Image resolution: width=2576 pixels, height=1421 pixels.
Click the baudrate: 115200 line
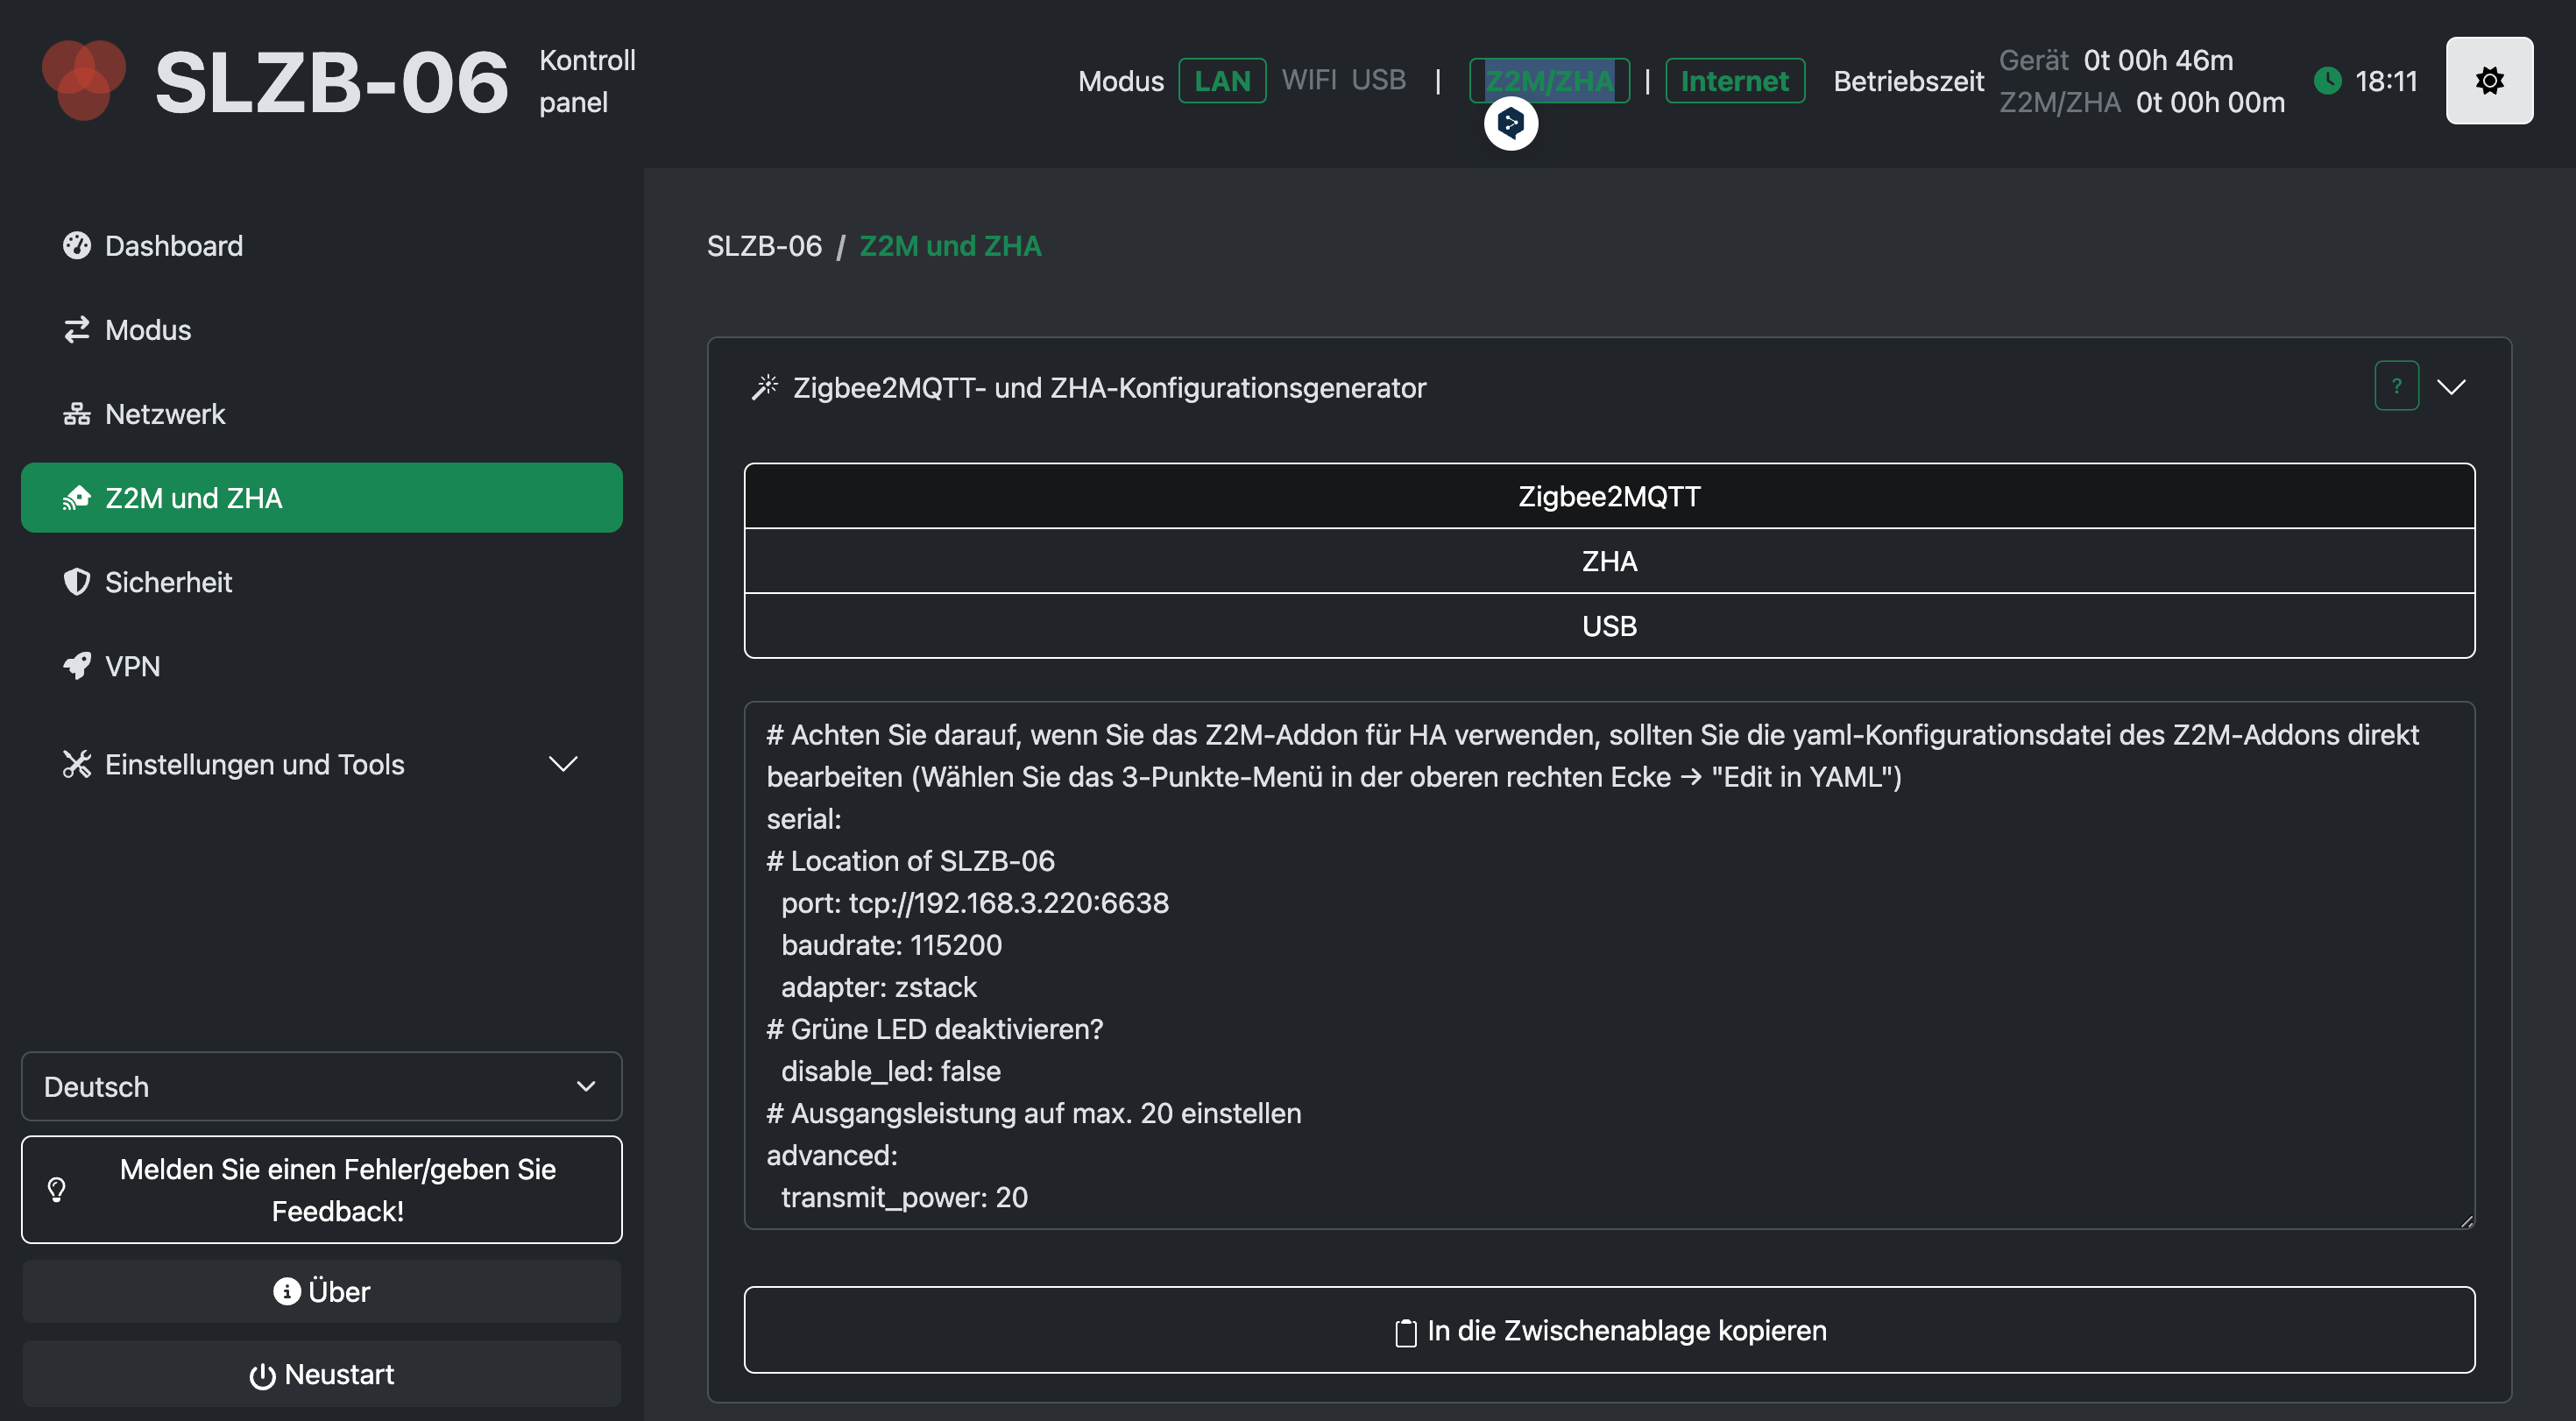(x=891, y=945)
